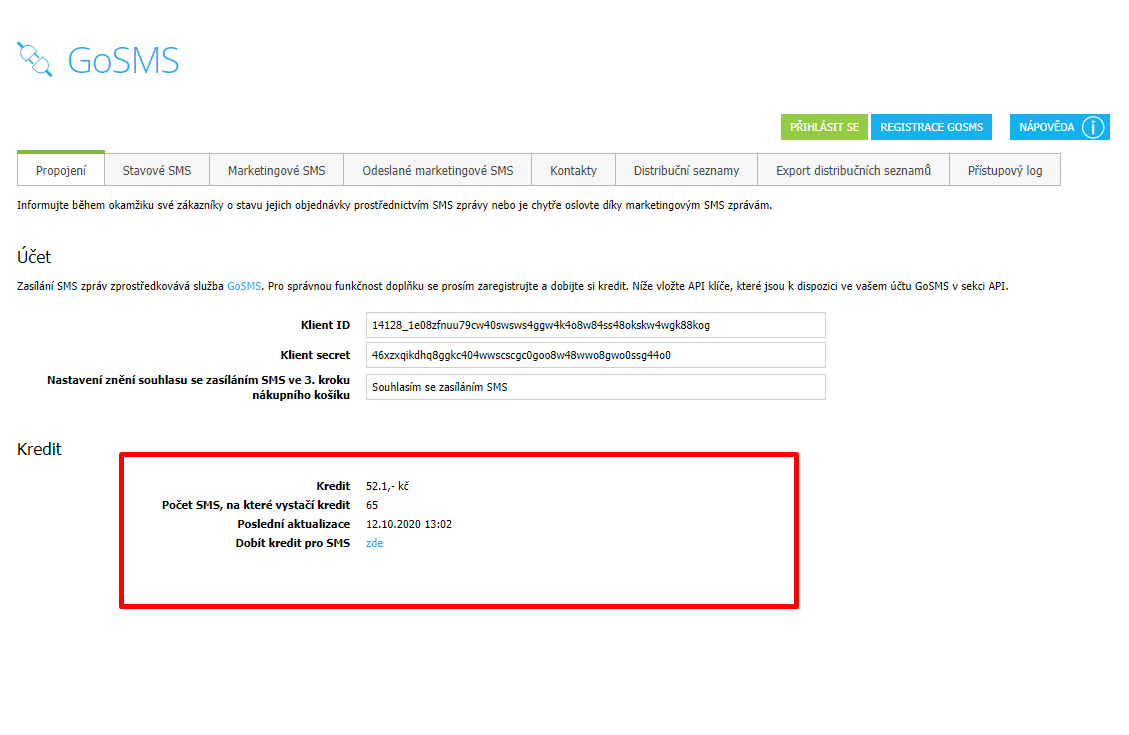Click the 'Nastavení znění souhlasu' label
Screen dimensions: 1129x735
tap(199, 387)
